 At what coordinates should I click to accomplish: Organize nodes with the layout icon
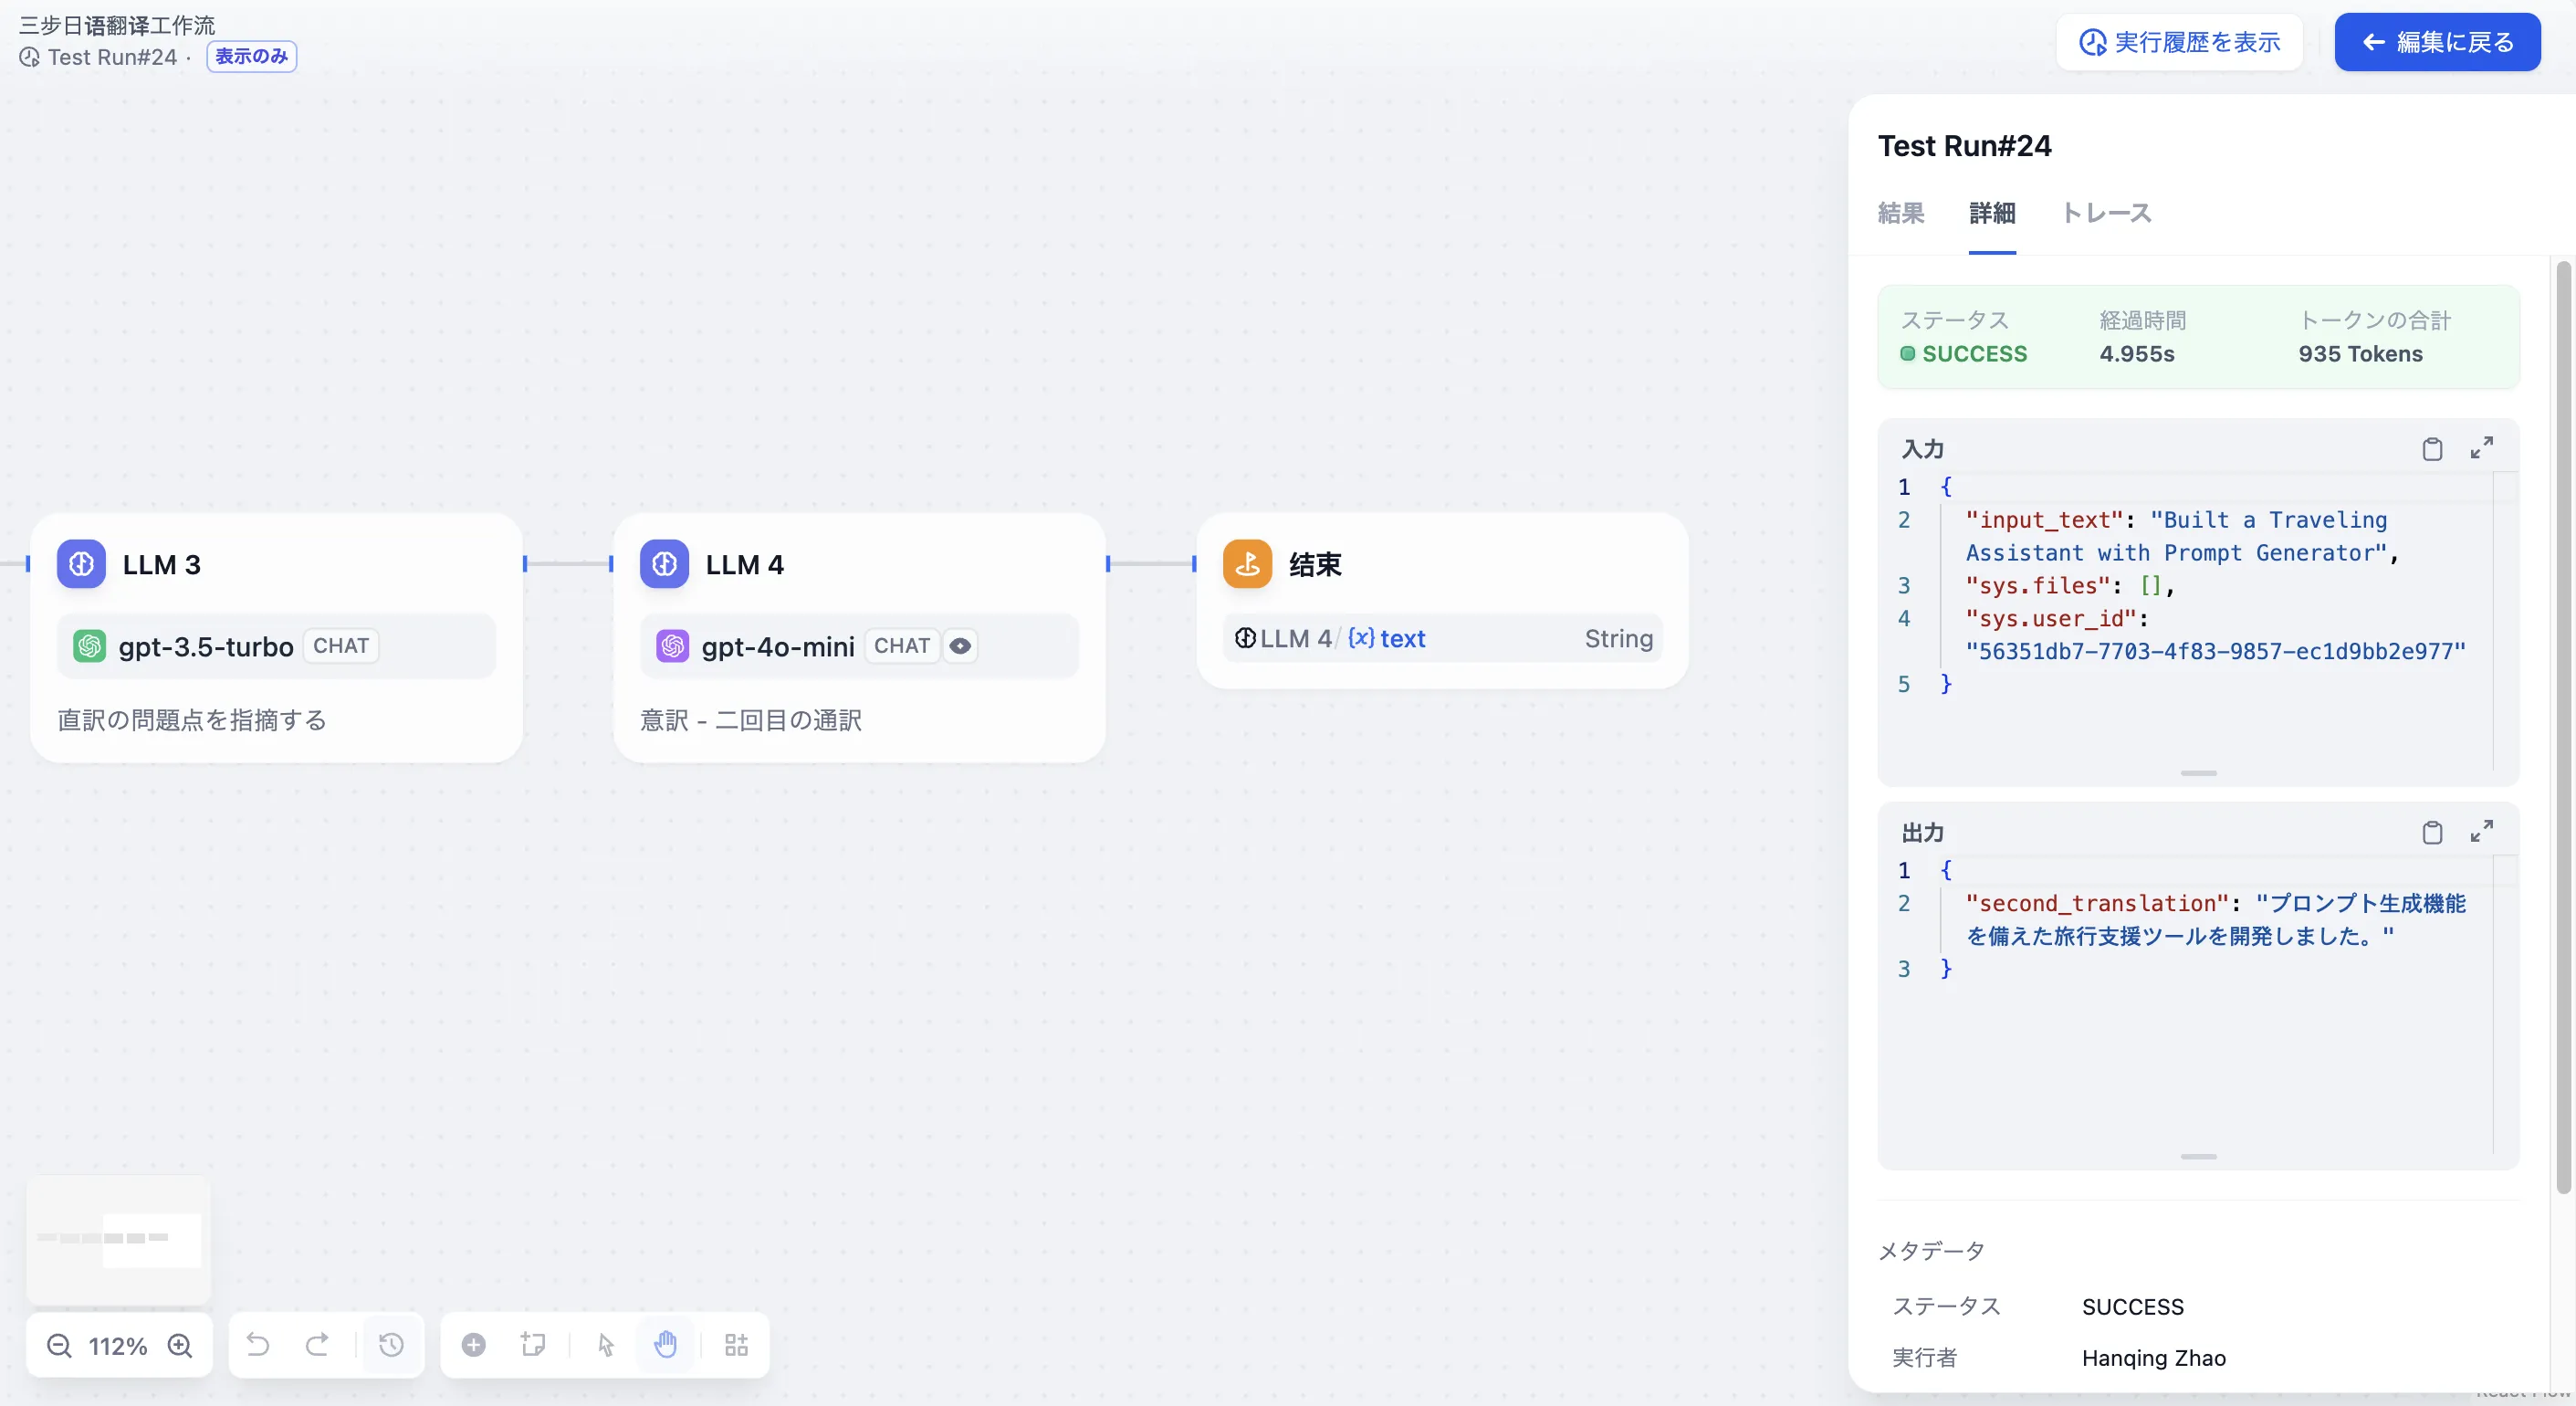coord(736,1345)
